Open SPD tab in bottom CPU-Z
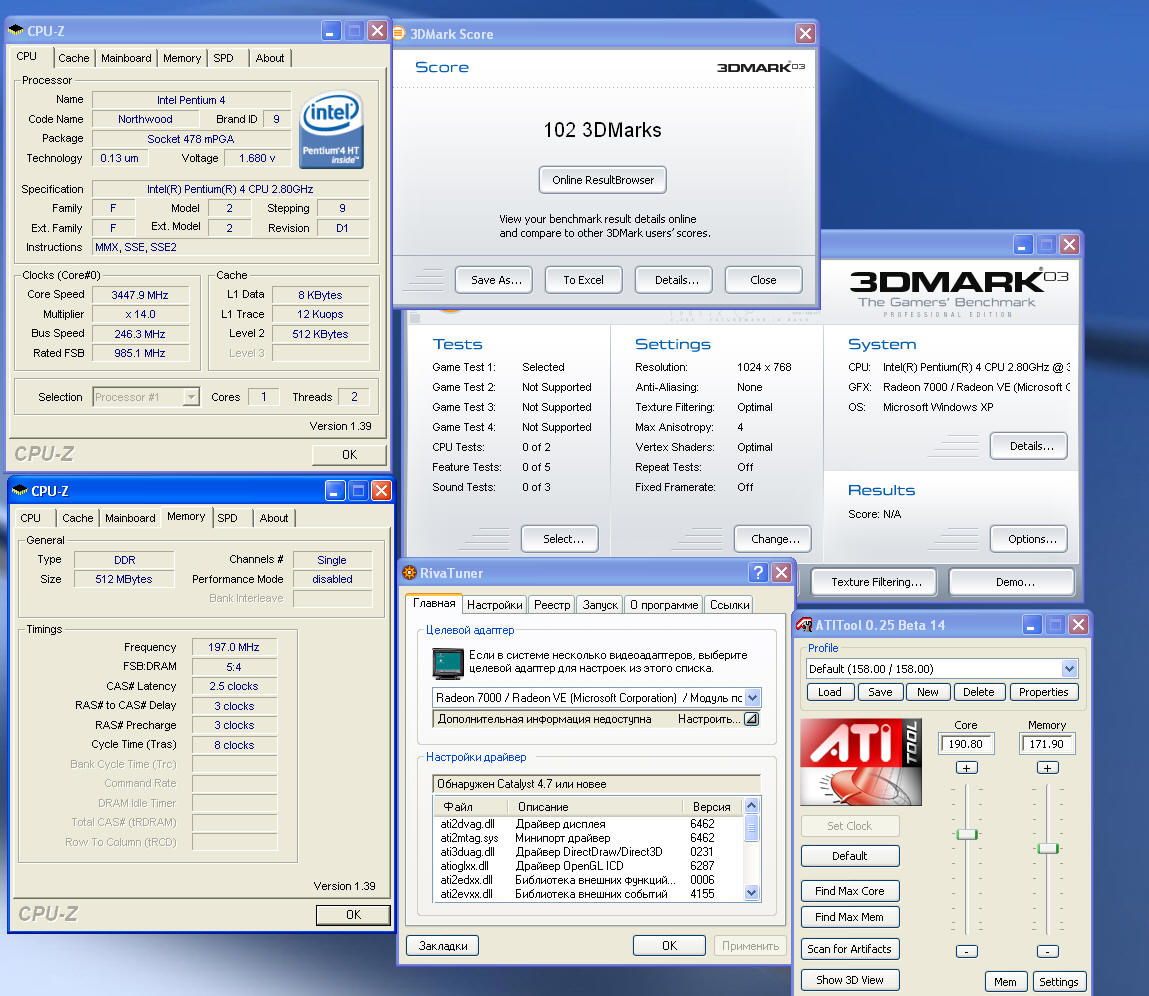 click(x=227, y=518)
